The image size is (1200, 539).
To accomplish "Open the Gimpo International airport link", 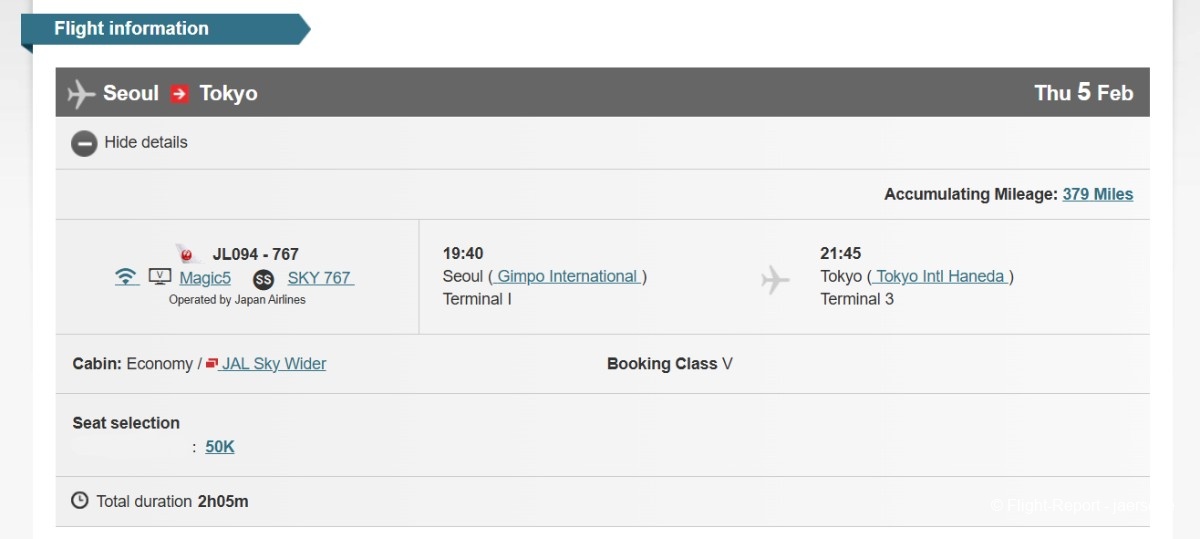I will [x=567, y=276].
